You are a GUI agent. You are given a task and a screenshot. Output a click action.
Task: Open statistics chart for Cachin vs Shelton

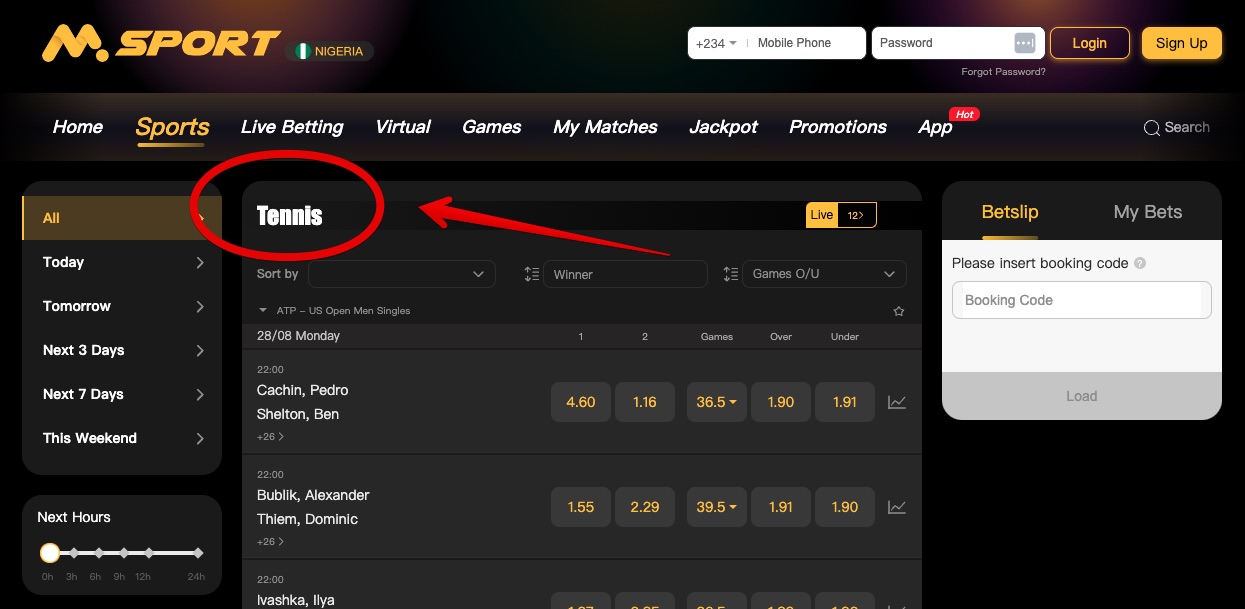(897, 402)
